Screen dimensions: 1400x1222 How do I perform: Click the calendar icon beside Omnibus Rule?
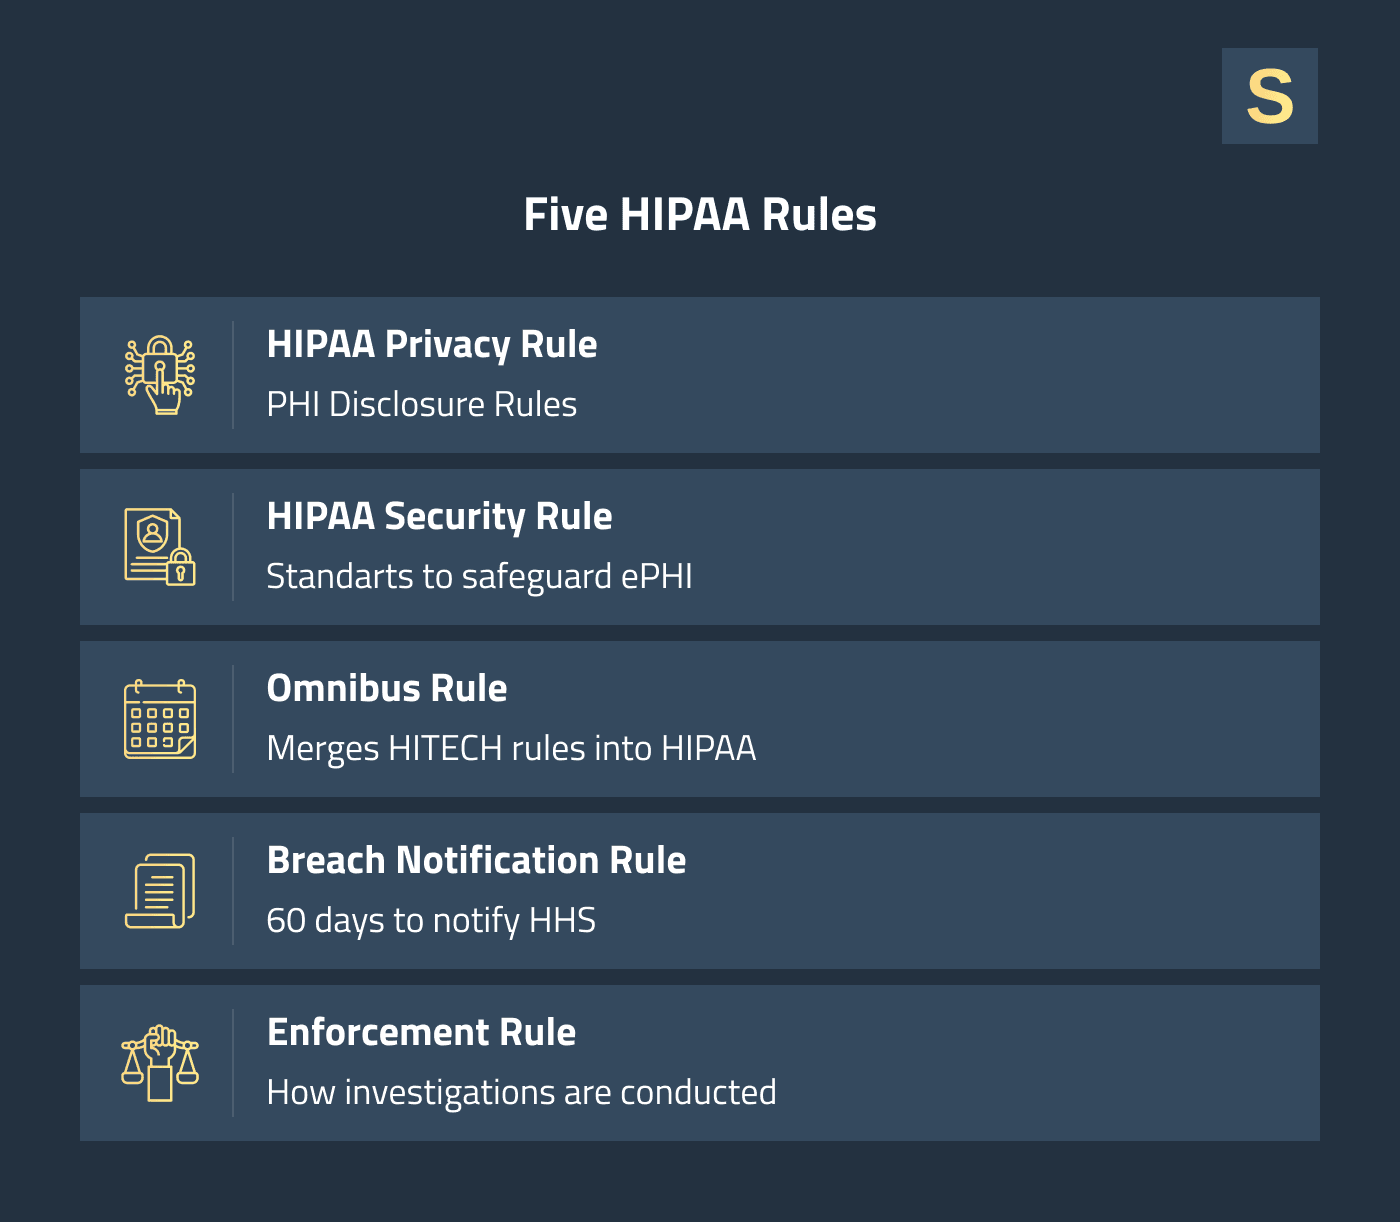(x=158, y=718)
